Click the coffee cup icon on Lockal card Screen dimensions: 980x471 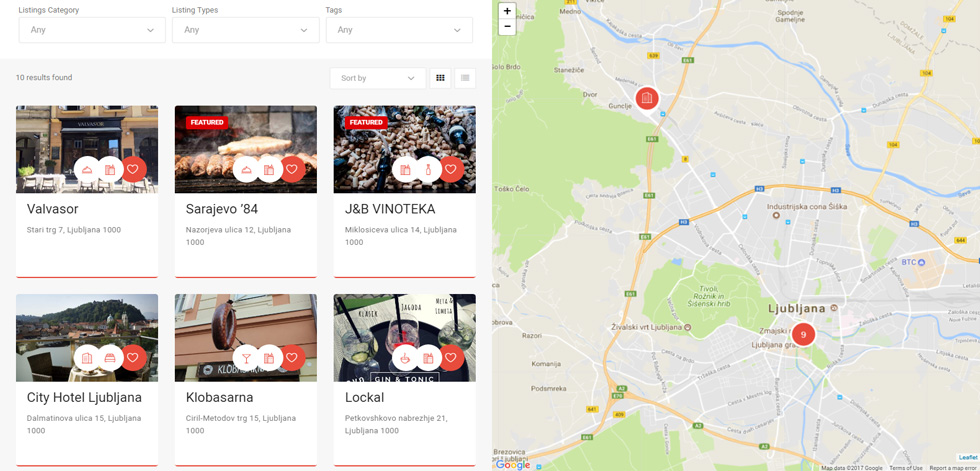[404, 358]
